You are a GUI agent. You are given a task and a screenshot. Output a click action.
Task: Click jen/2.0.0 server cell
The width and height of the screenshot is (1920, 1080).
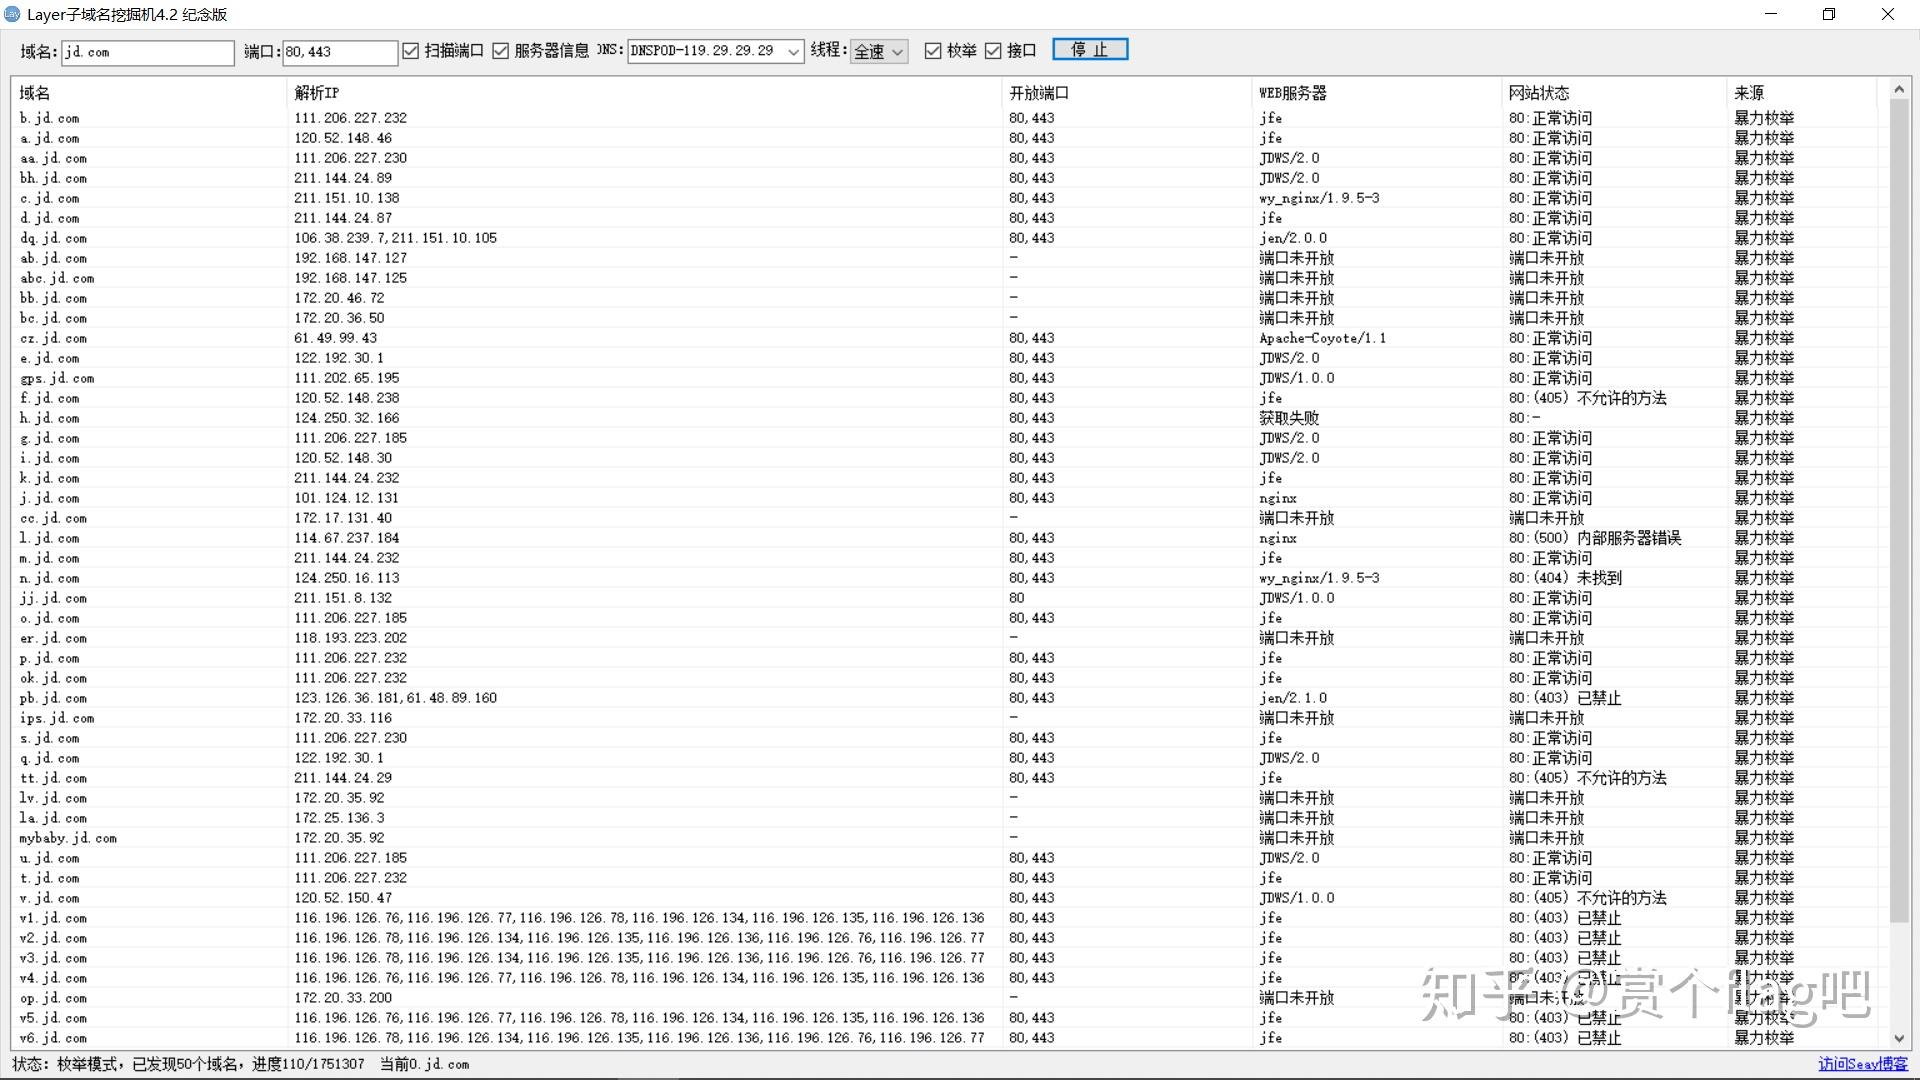click(1292, 238)
